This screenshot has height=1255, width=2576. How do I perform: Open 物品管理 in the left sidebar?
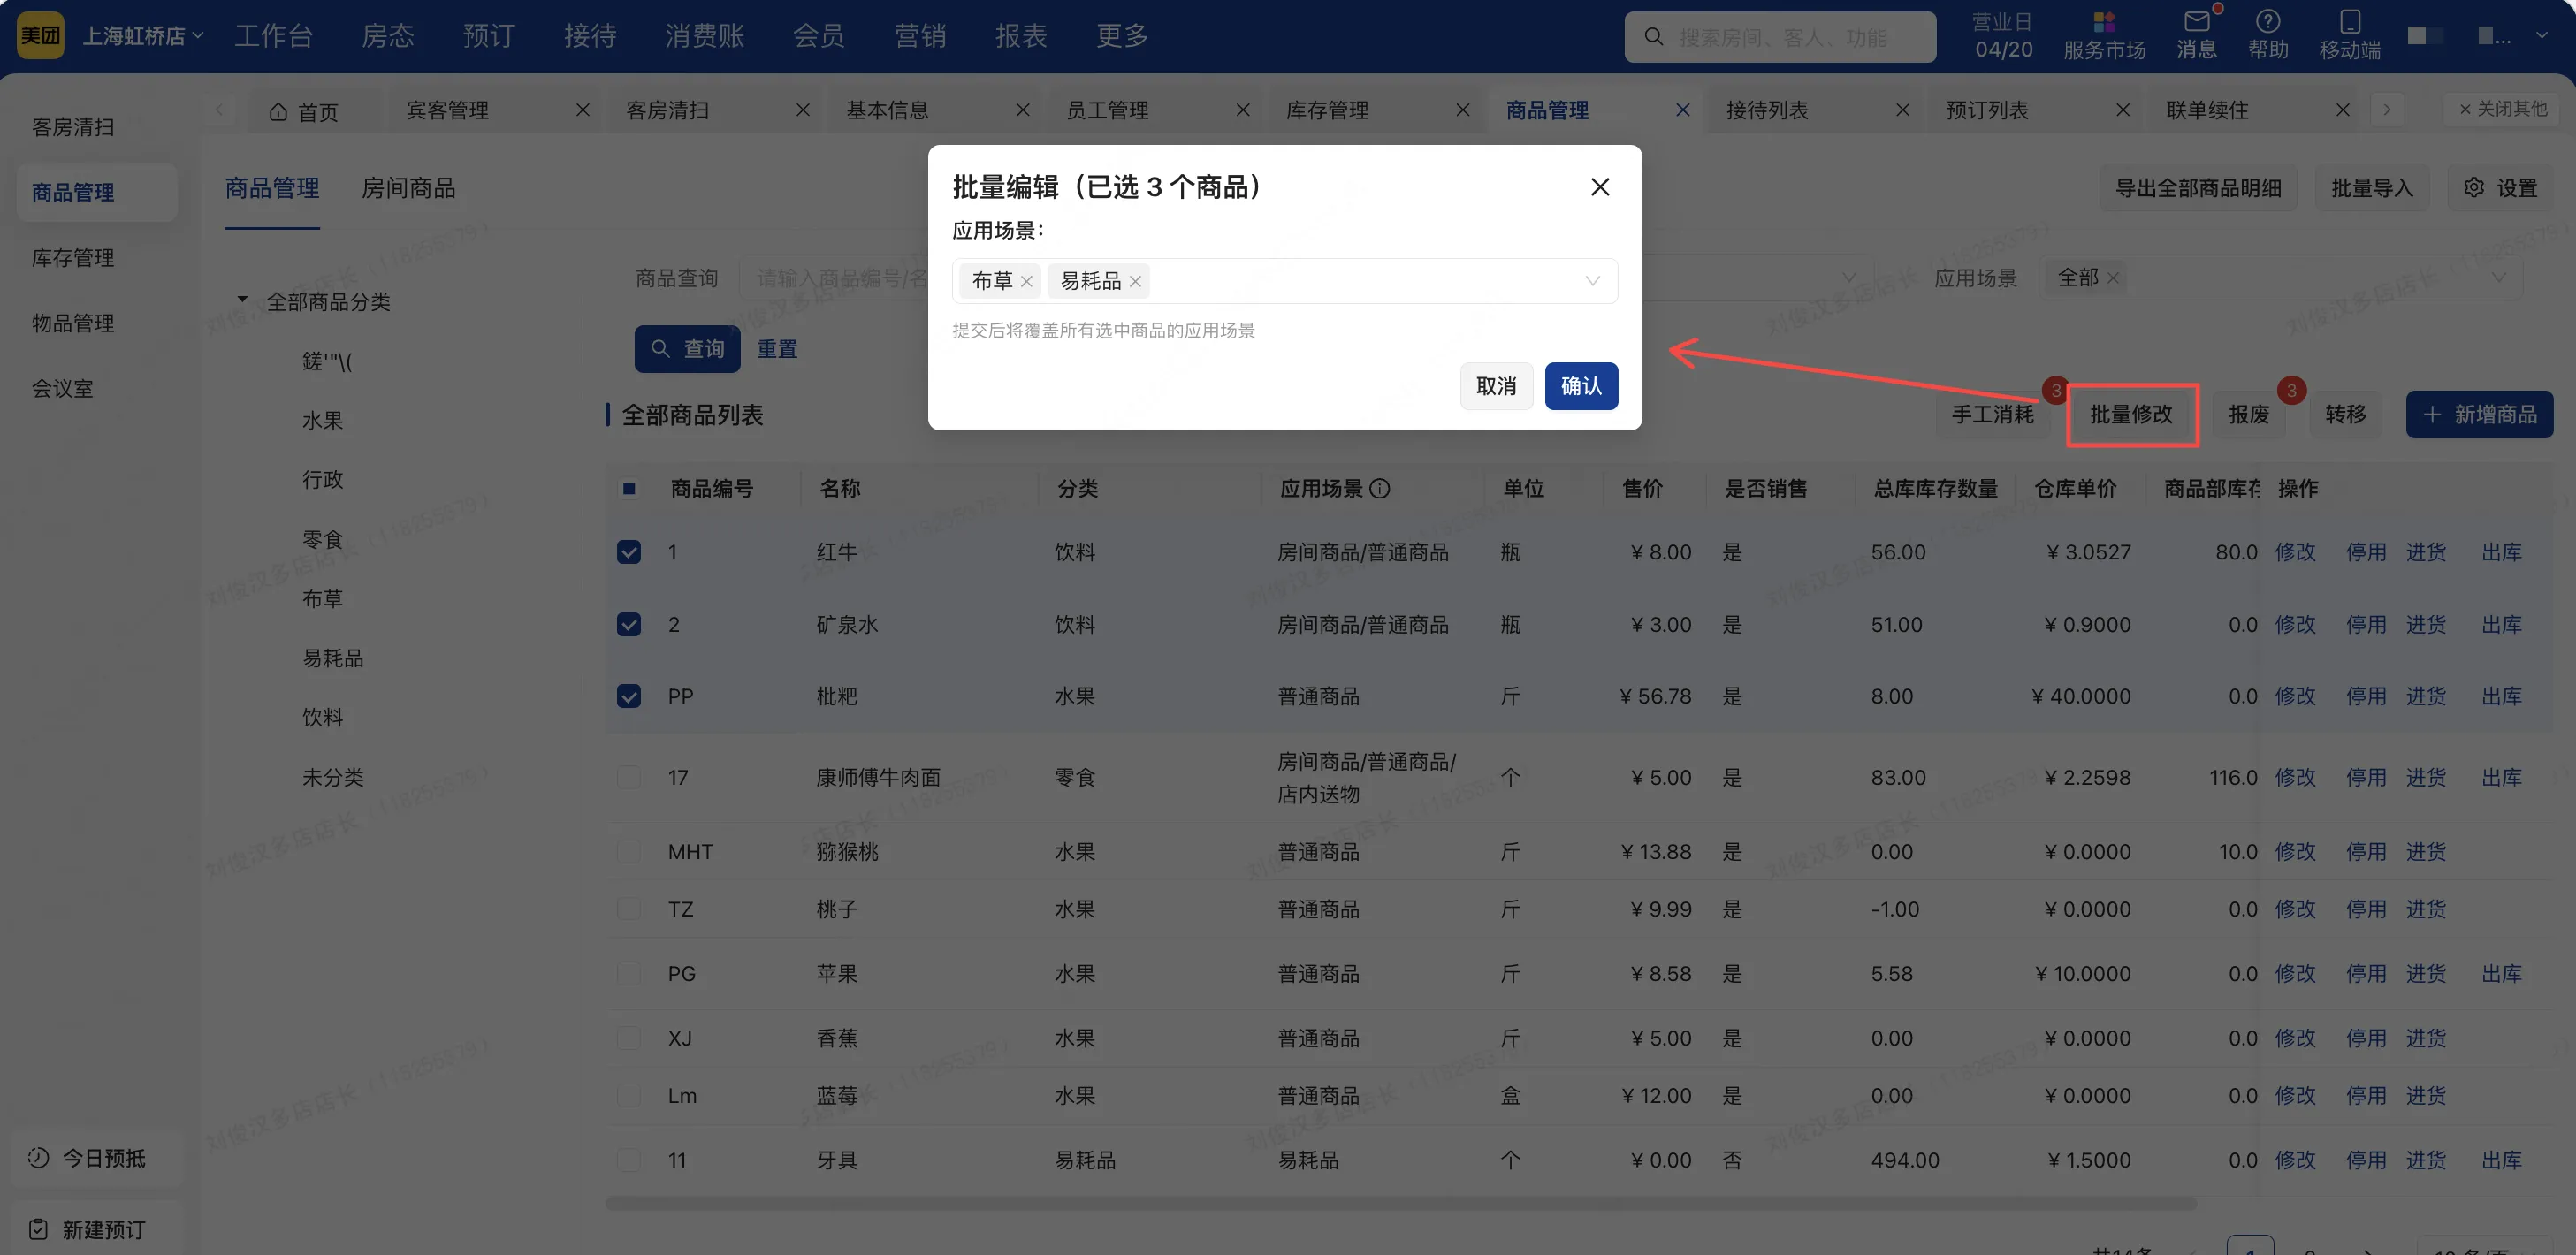pos(73,323)
